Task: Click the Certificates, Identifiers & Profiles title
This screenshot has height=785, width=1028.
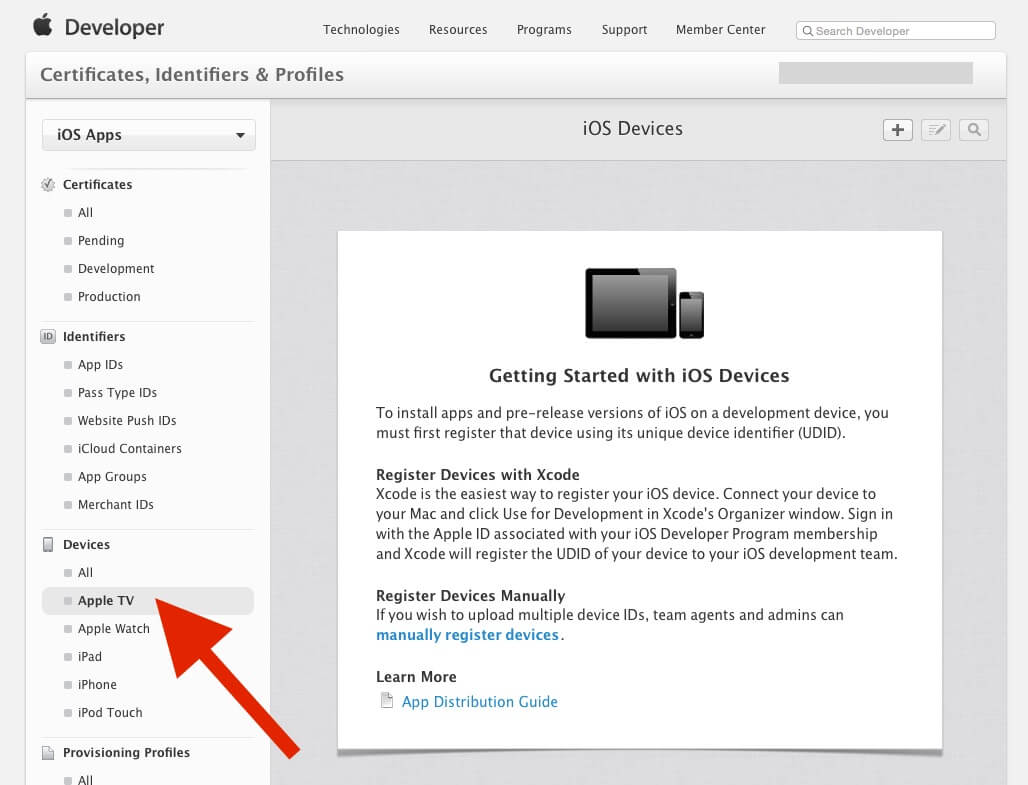Action: pyautogui.click(x=192, y=75)
